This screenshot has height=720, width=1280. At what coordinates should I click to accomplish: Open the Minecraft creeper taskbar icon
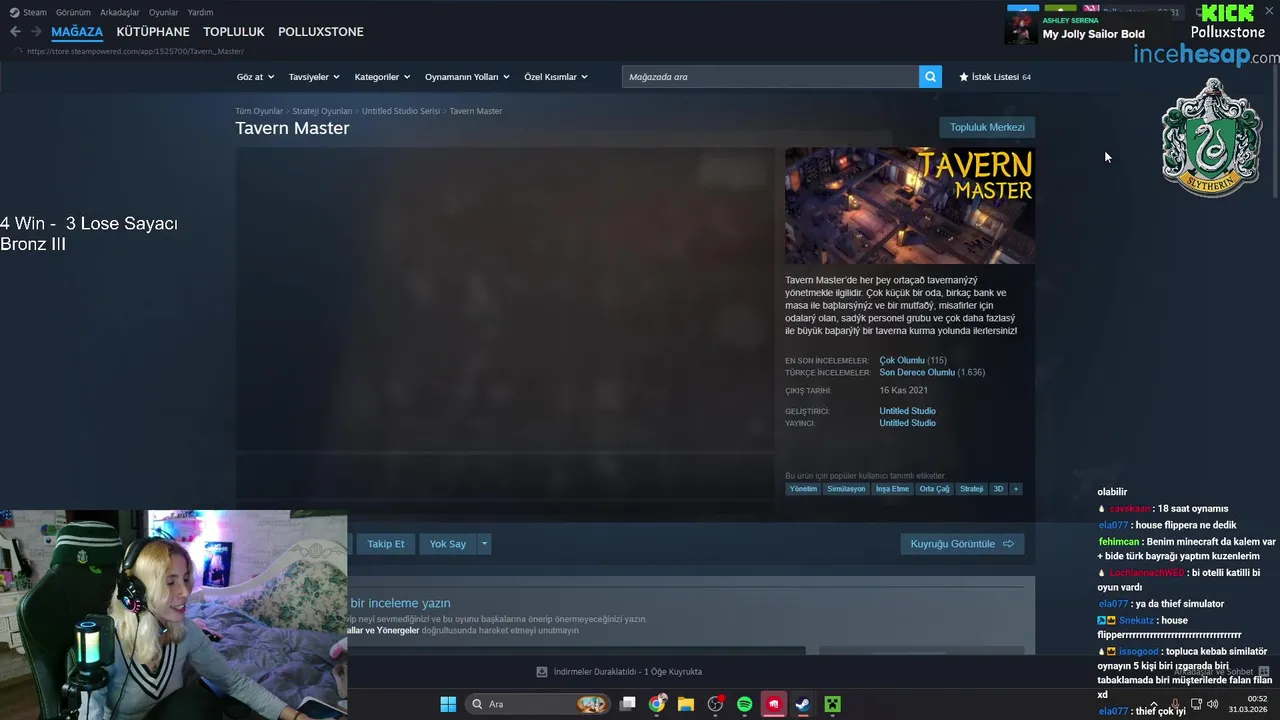832,704
